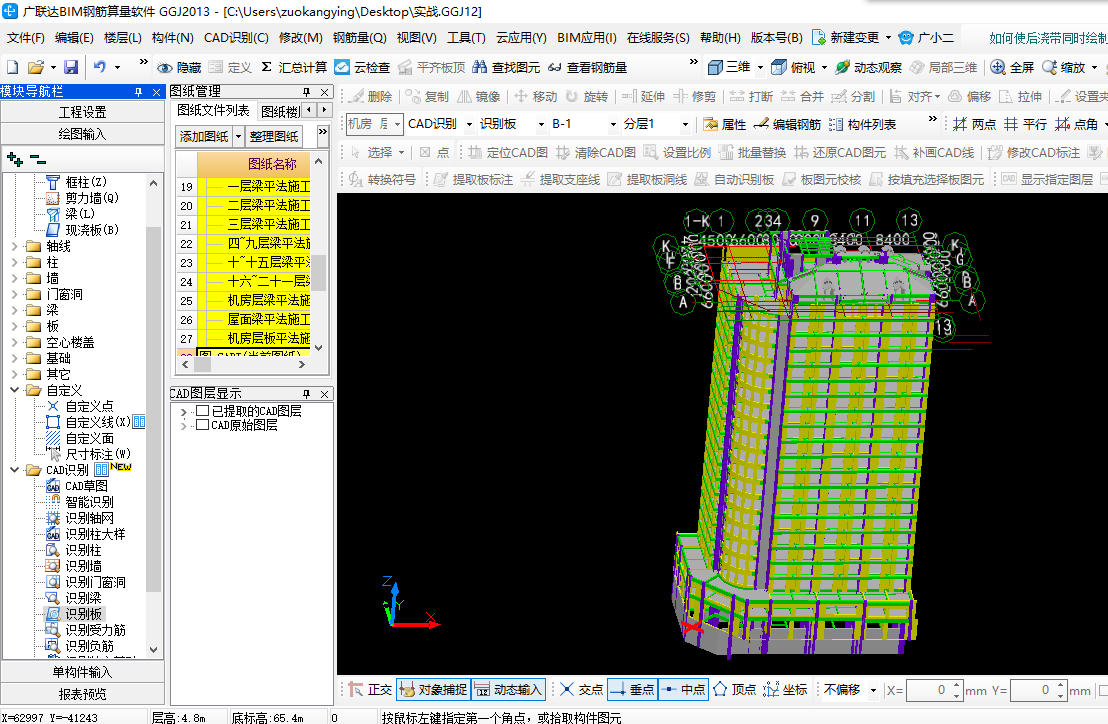Click 定位CAD图 tool
This screenshot has height=724, width=1108.
click(507, 153)
